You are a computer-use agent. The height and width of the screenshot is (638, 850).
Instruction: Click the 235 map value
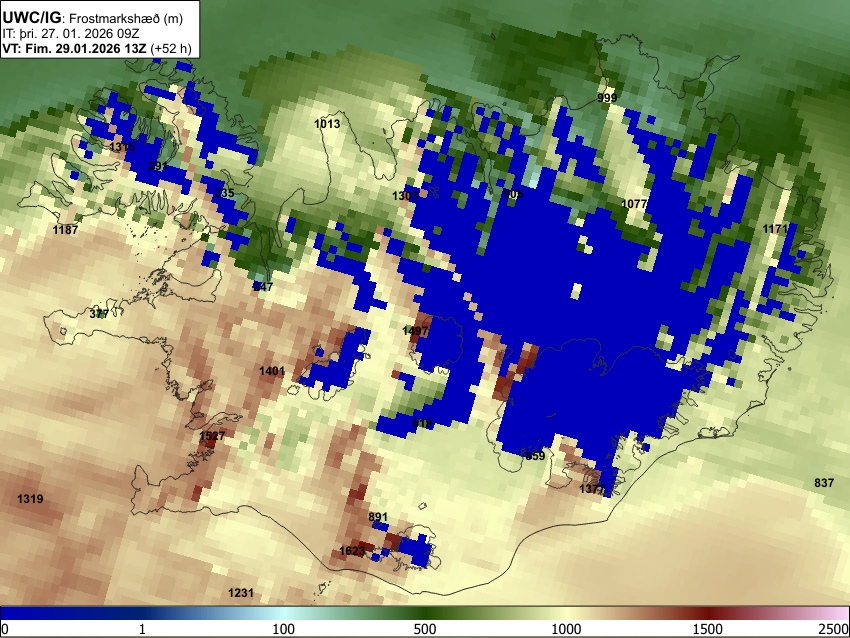[x=224, y=193]
